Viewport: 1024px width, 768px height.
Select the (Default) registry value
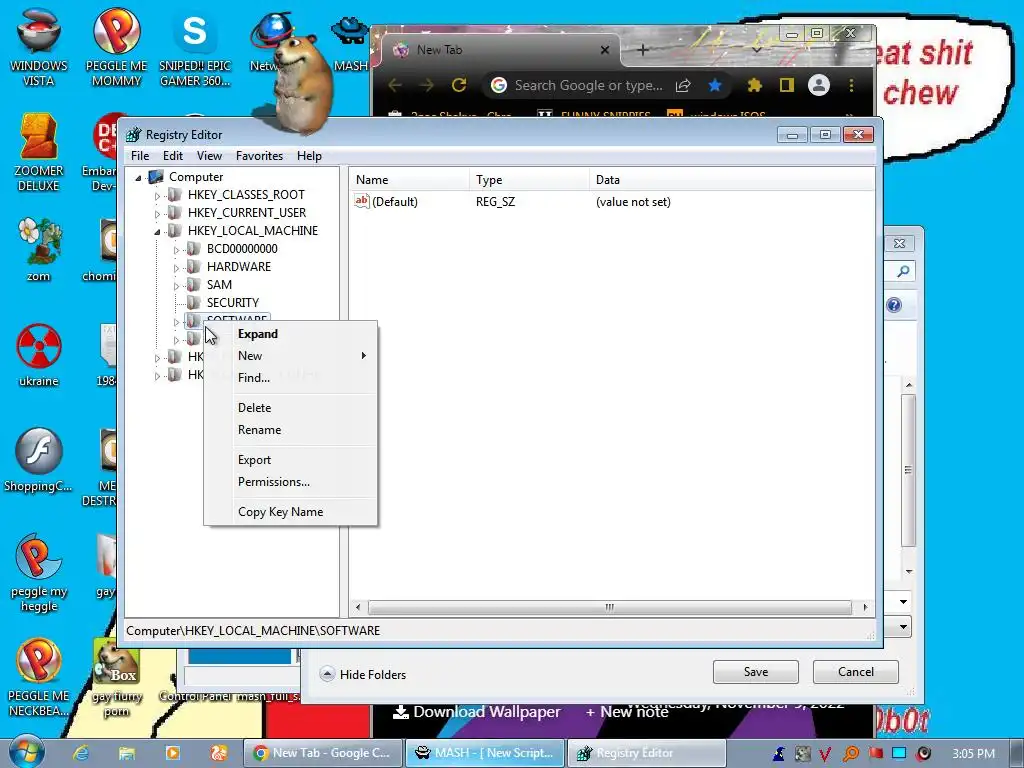pos(394,202)
